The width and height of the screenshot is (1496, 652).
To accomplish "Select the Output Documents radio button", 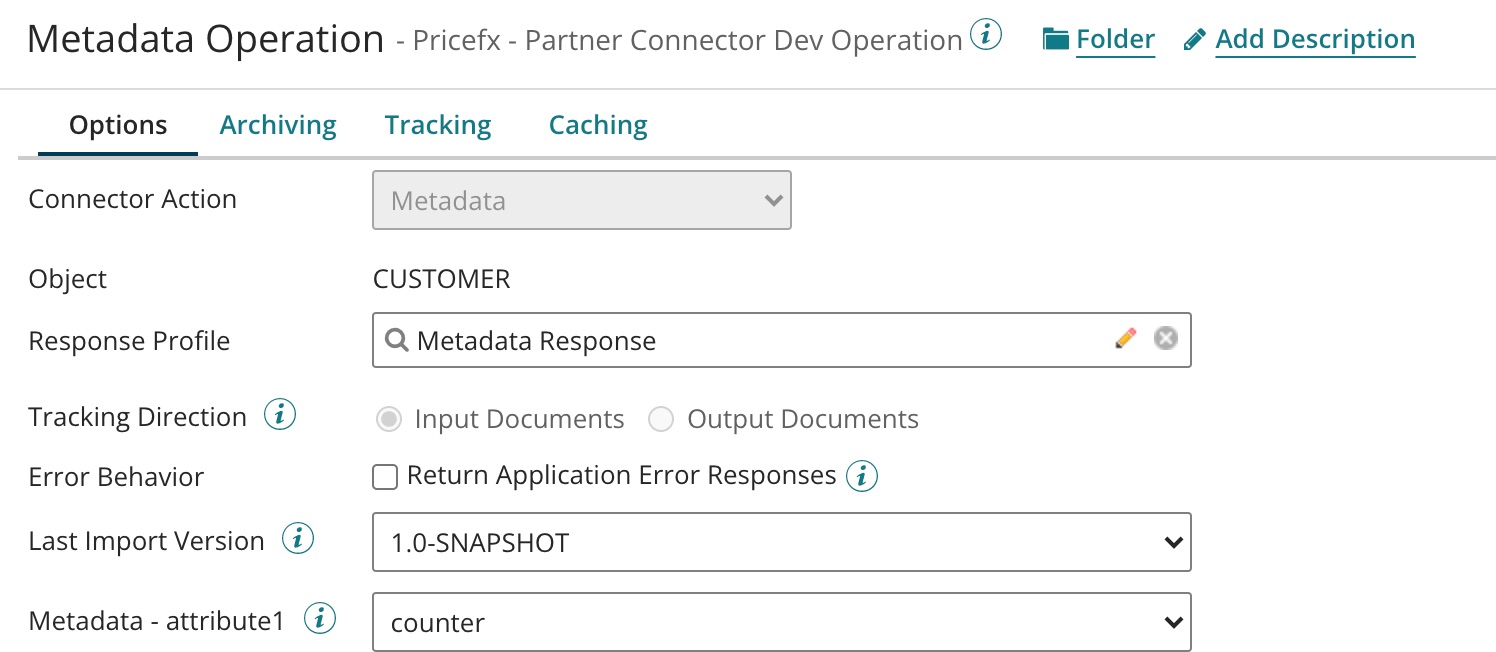I will pyautogui.click(x=661, y=419).
